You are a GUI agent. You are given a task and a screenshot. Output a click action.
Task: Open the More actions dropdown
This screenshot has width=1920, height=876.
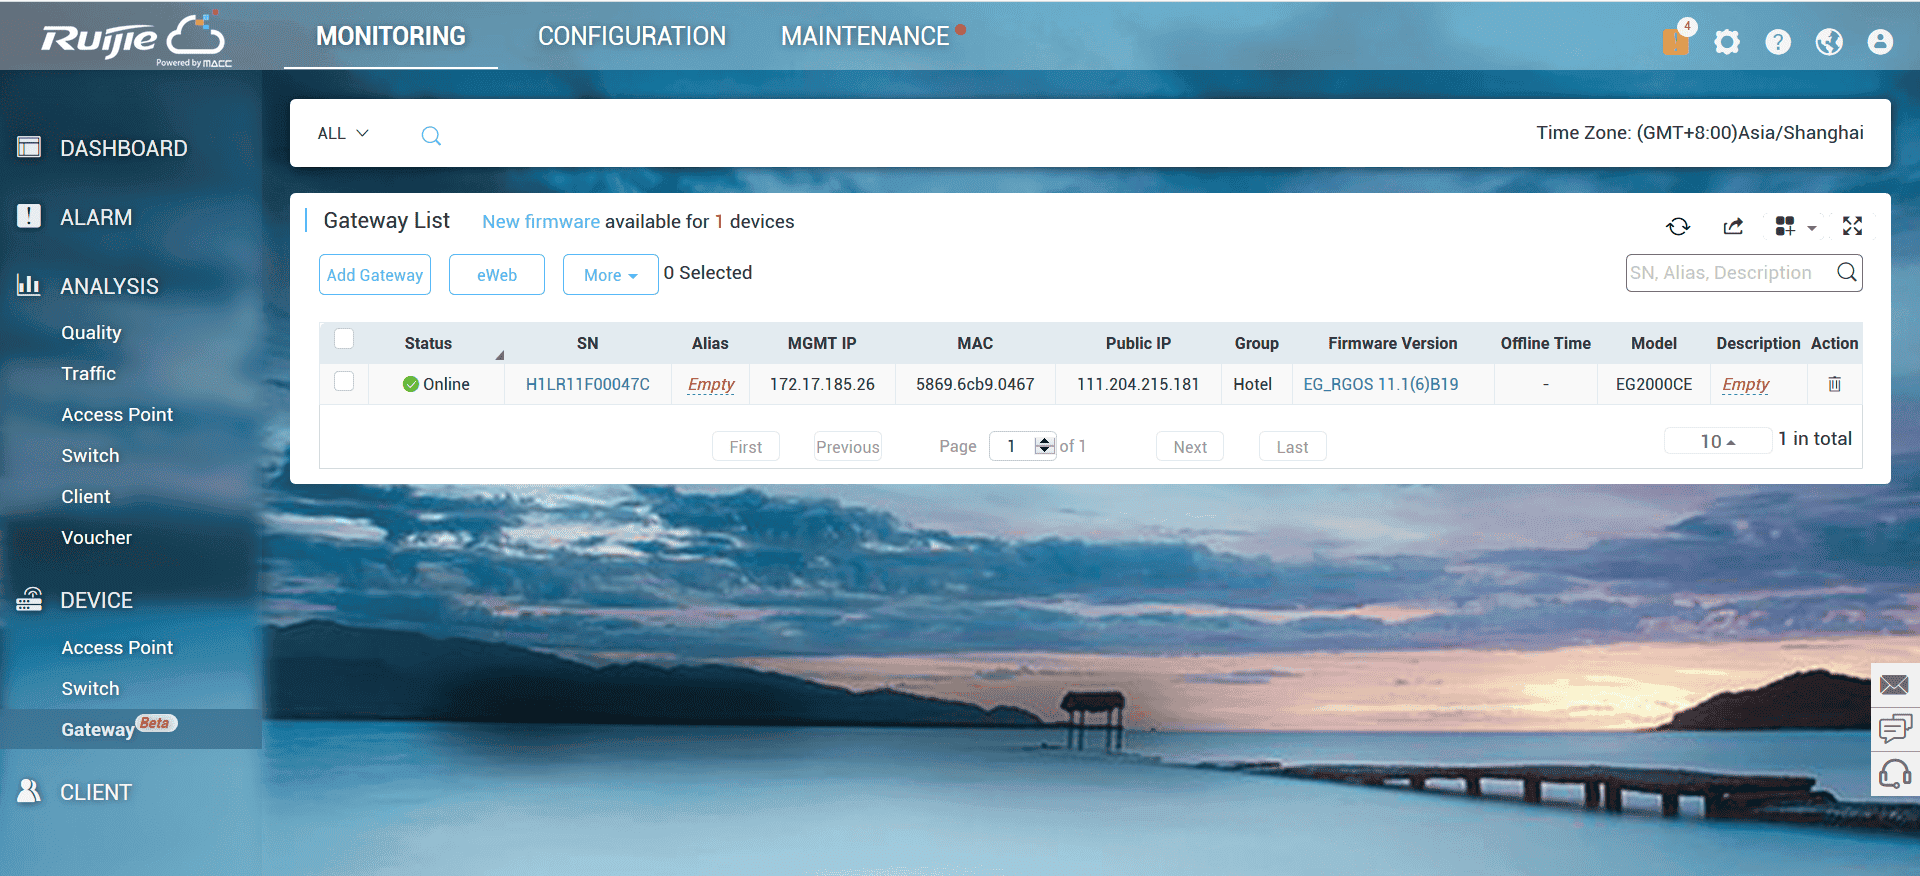coord(610,275)
